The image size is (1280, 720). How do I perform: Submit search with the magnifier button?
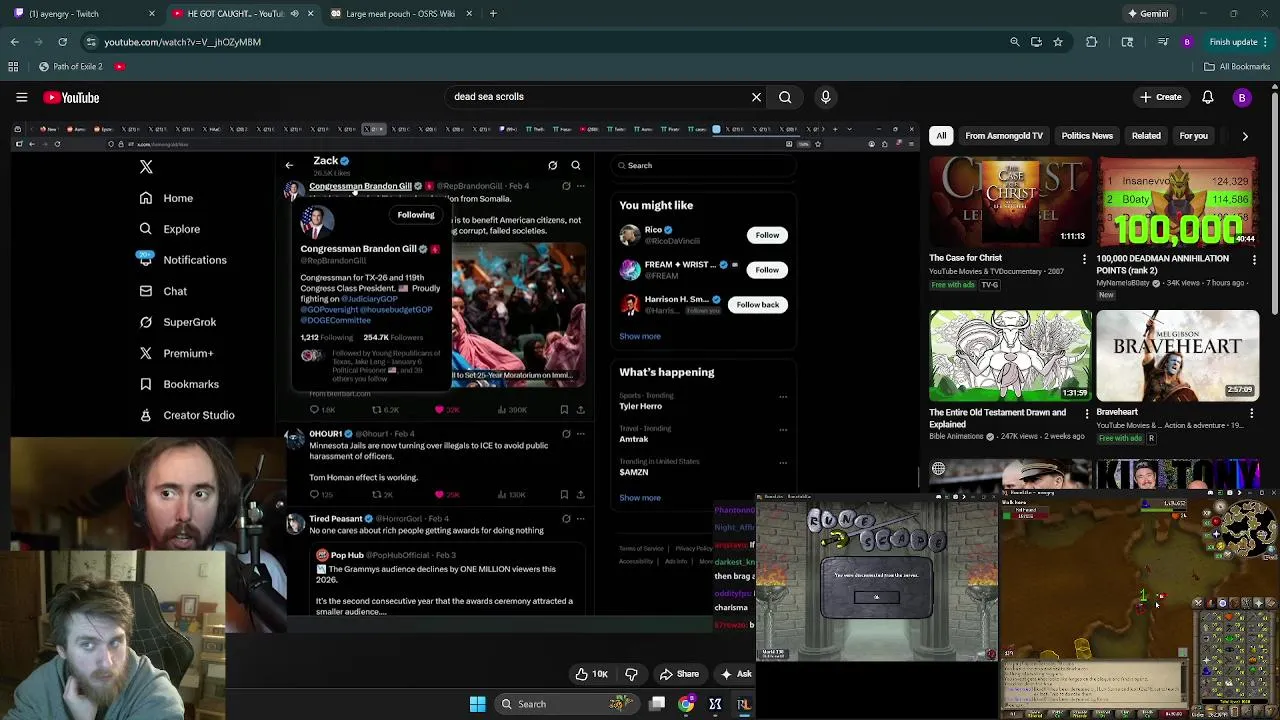785,97
